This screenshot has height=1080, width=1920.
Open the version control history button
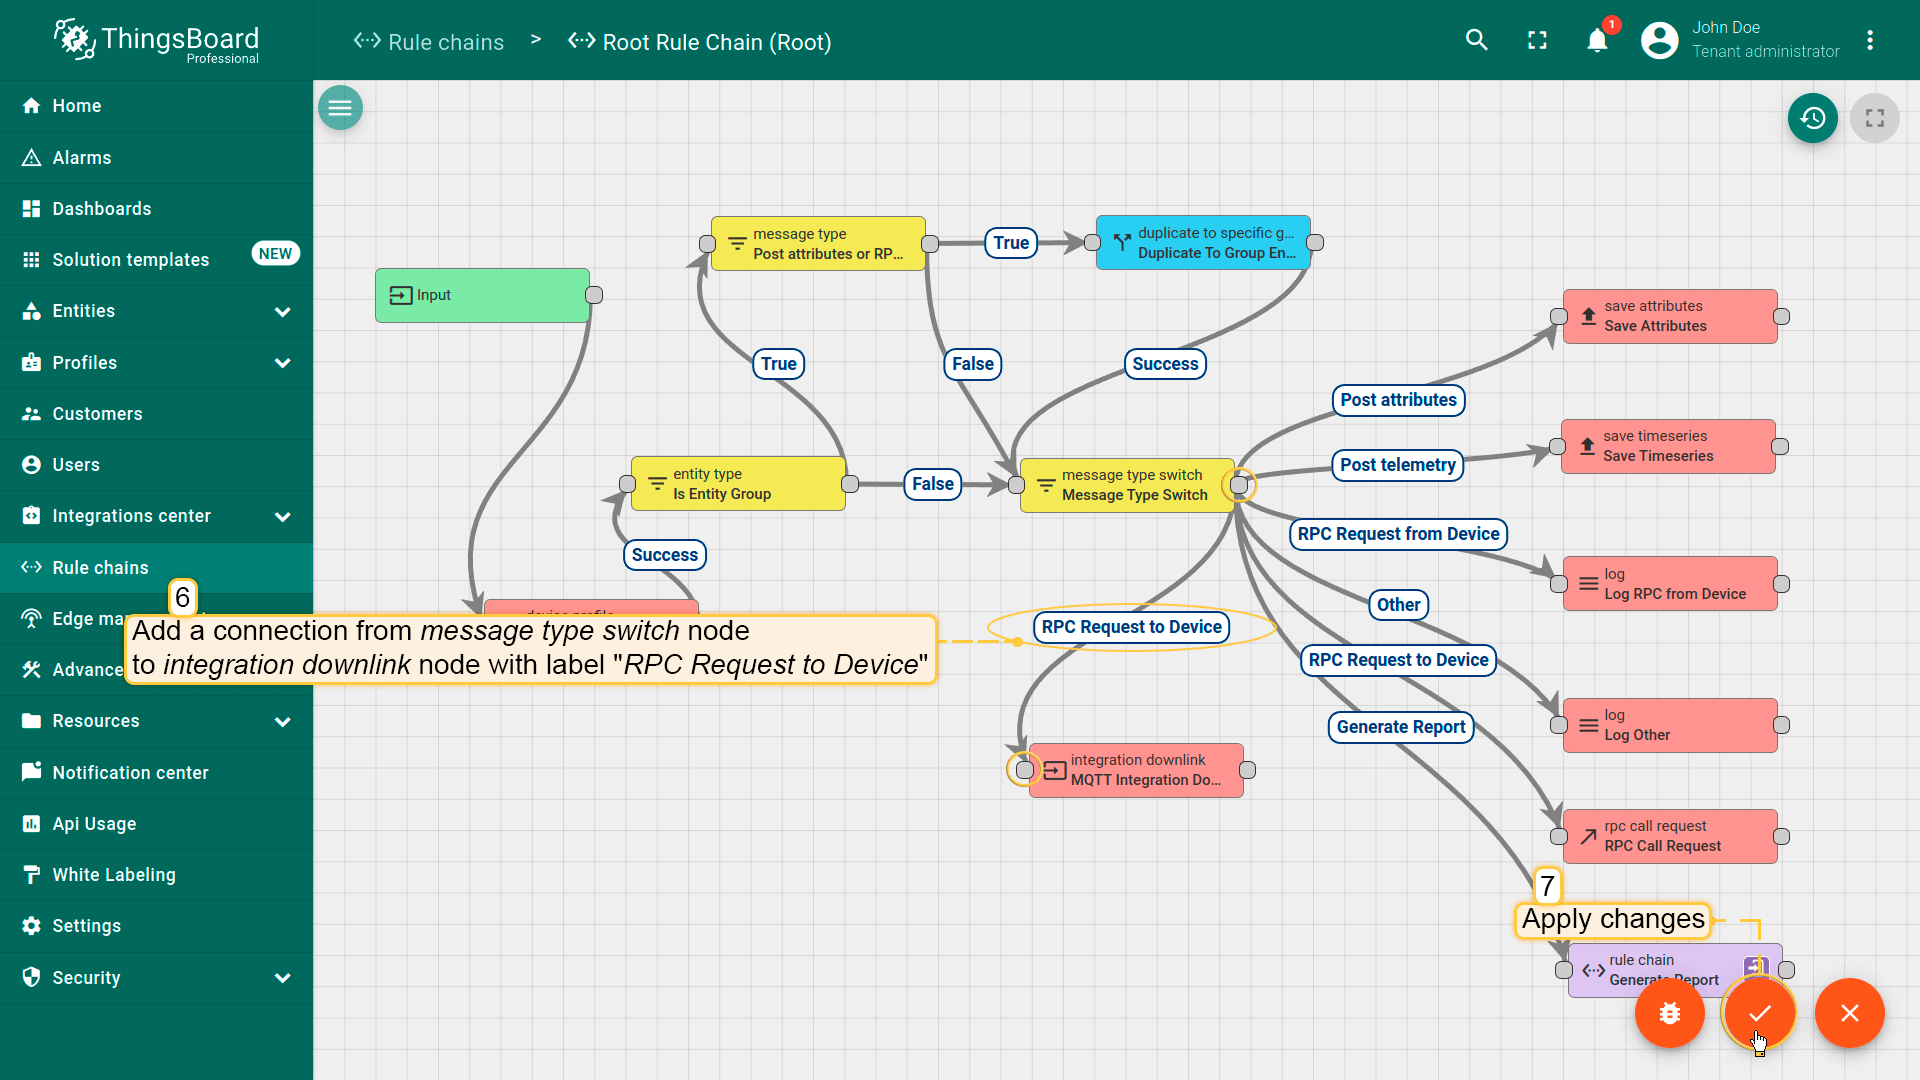point(1812,118)
